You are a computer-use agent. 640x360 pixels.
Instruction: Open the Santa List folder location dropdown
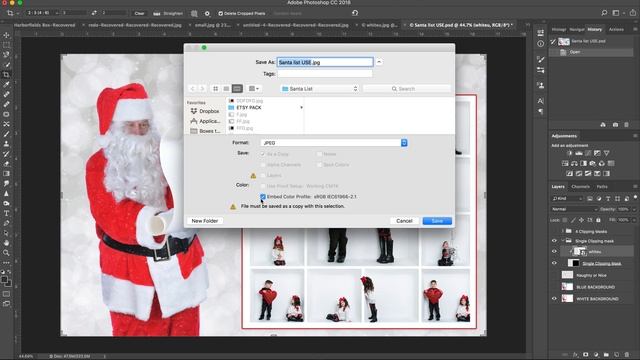pos(320,89)
